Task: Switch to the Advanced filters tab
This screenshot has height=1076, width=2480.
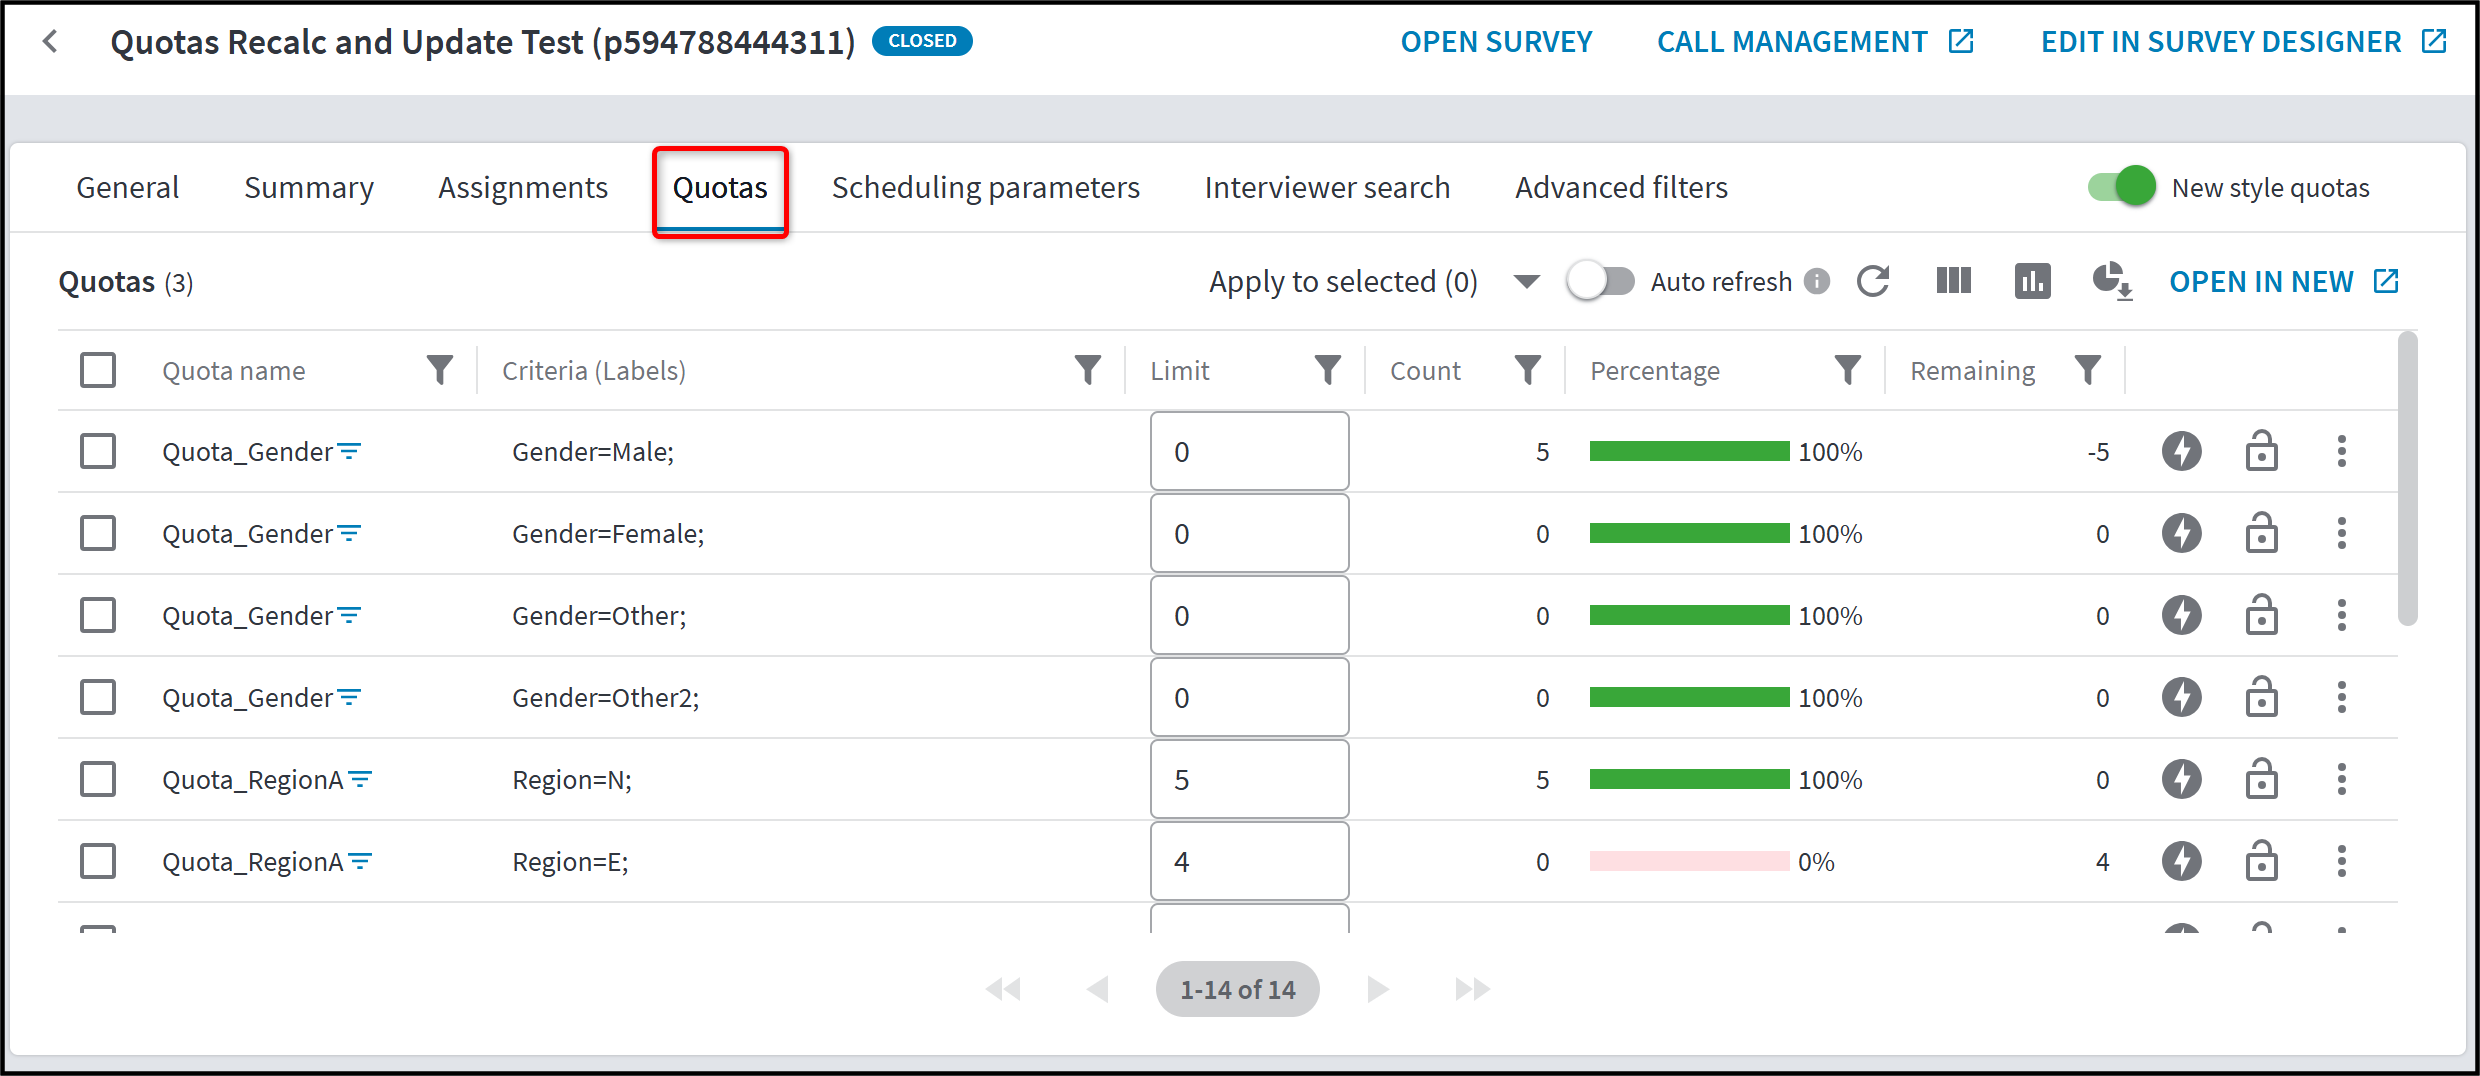Action: point(1621,188)
